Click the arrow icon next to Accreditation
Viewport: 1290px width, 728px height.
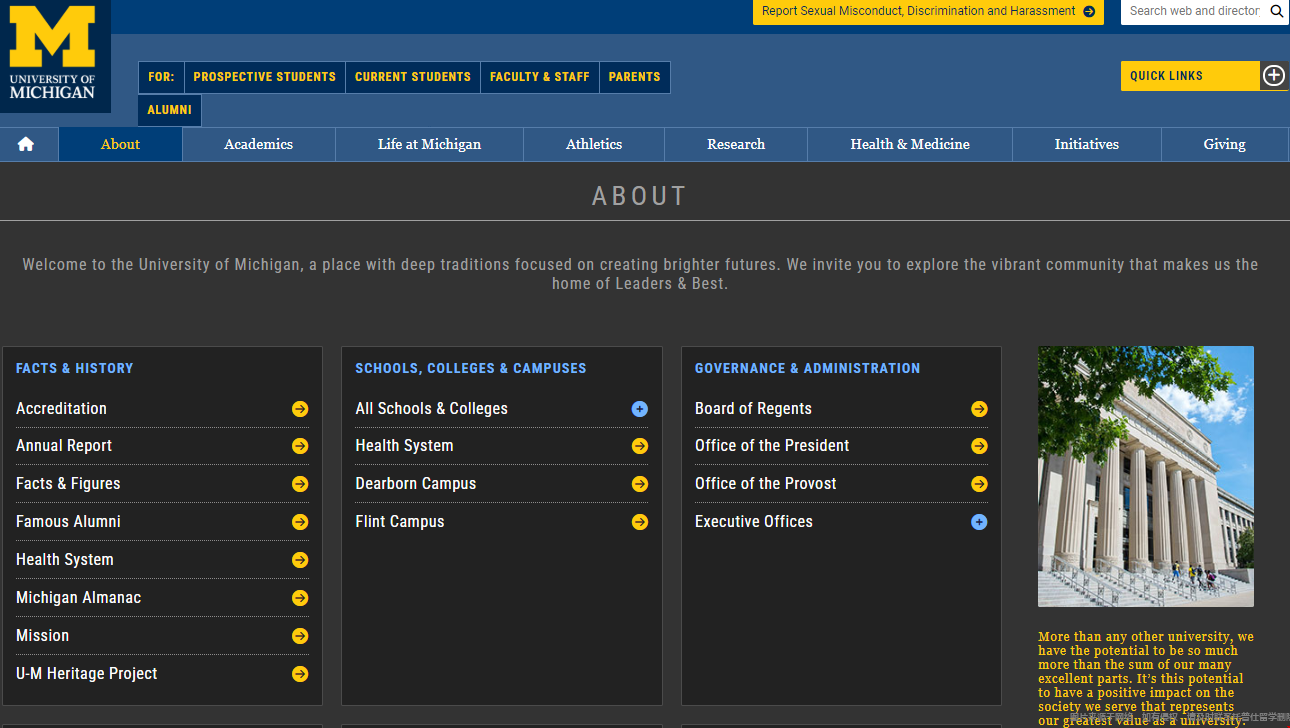(300, 409)
